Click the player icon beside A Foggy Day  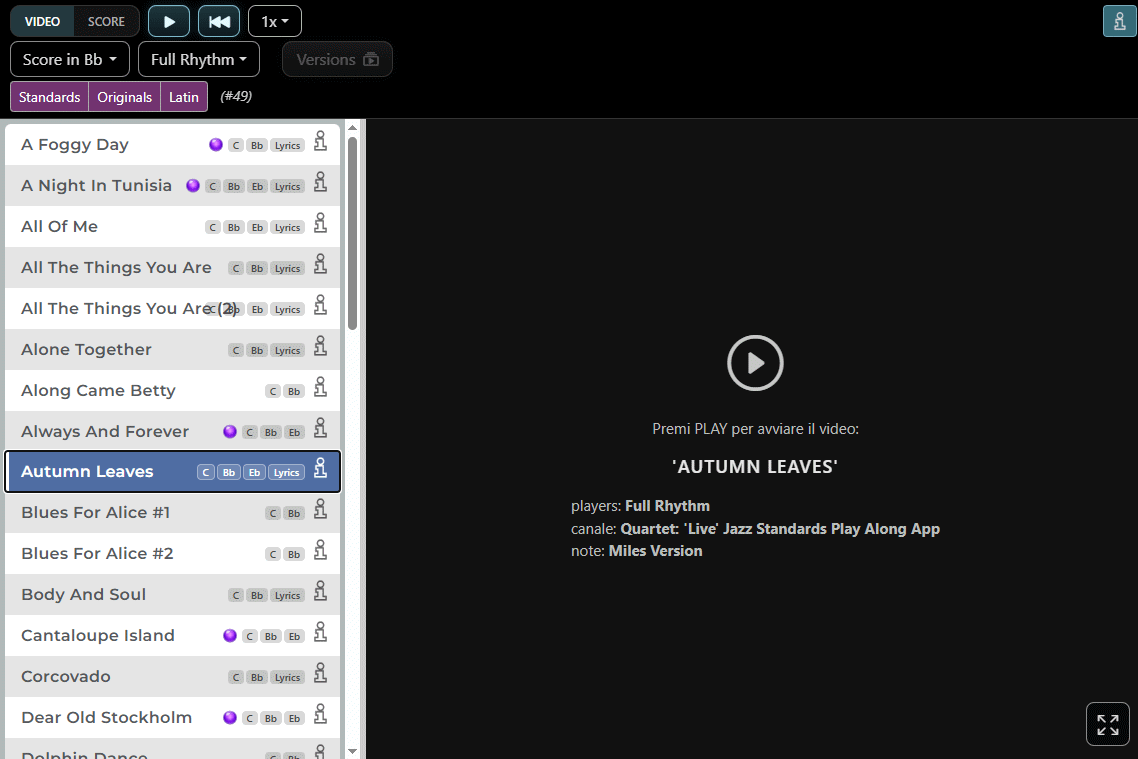(x=320, y=141)
